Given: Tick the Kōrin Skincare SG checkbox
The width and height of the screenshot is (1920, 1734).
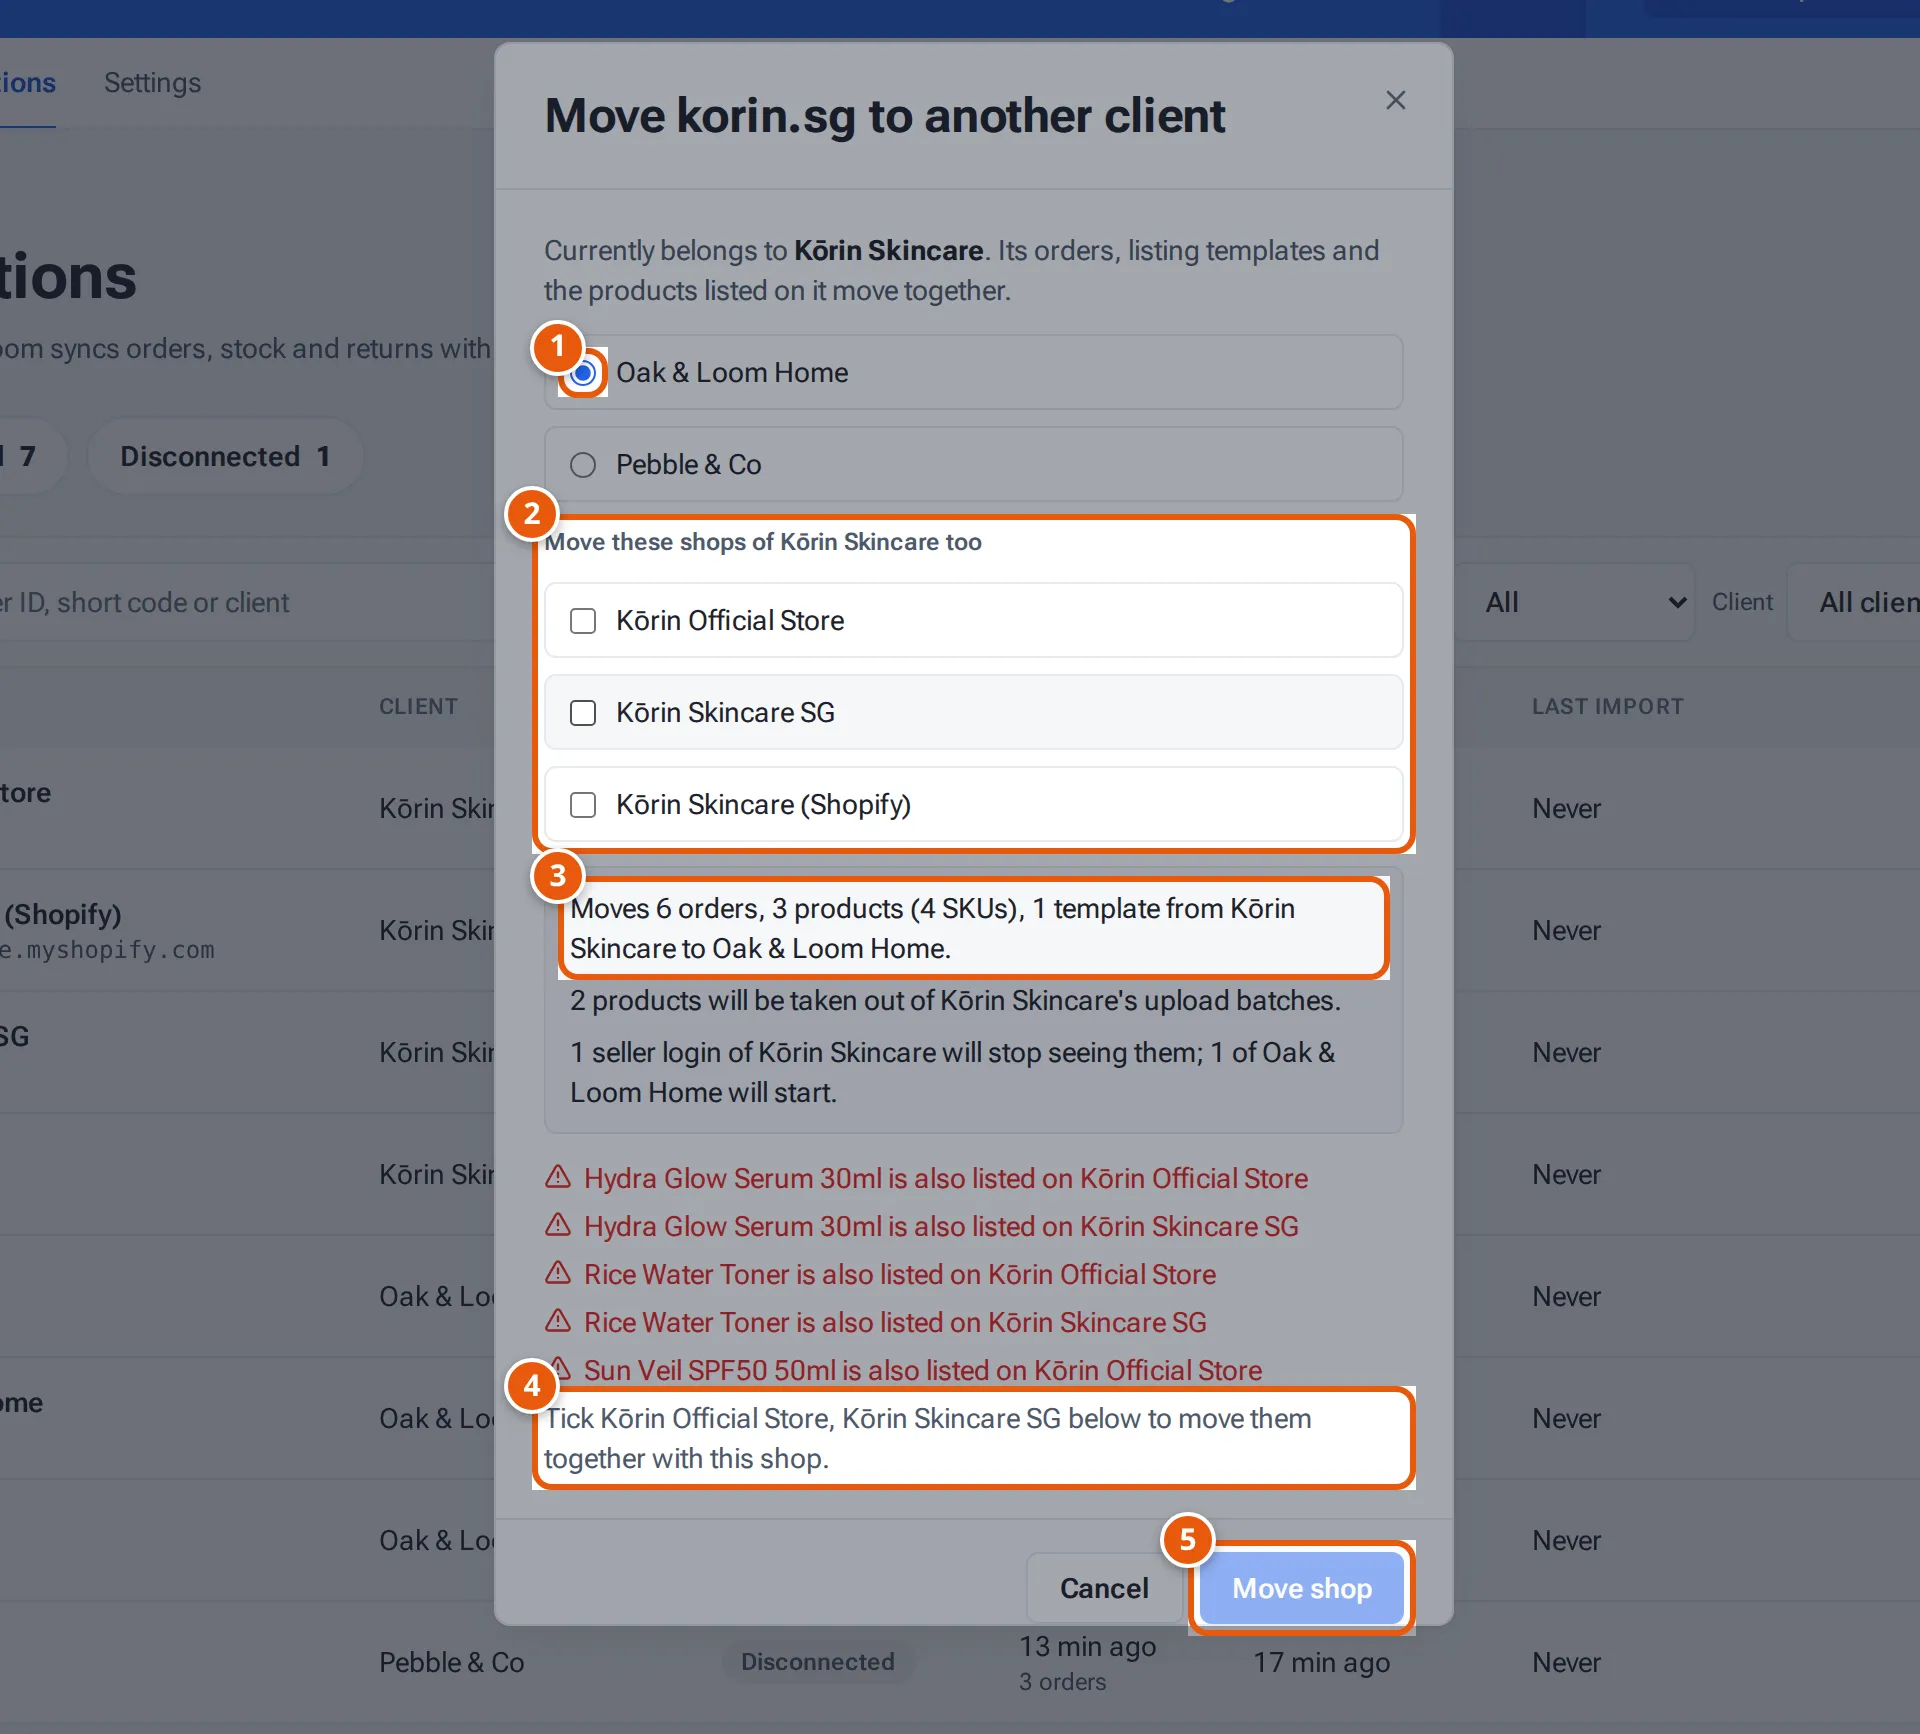Looking at the screenshot, I should point(583,713).
